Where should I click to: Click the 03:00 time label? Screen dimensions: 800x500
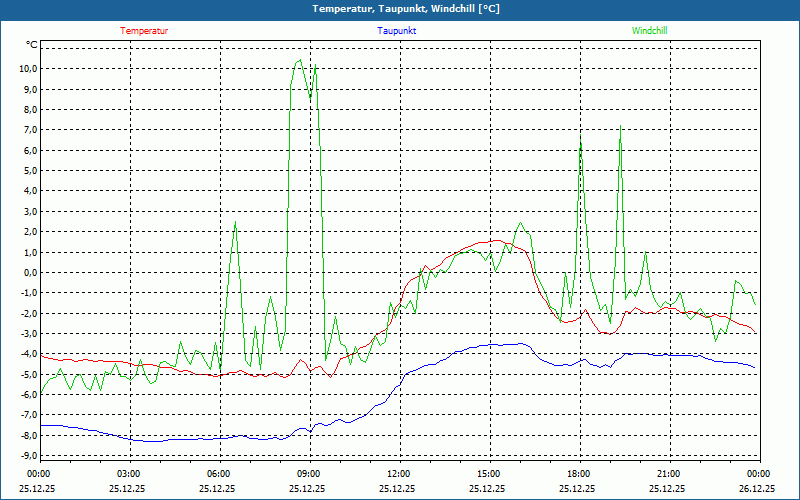pyautogui.click(x=128, y=474)
